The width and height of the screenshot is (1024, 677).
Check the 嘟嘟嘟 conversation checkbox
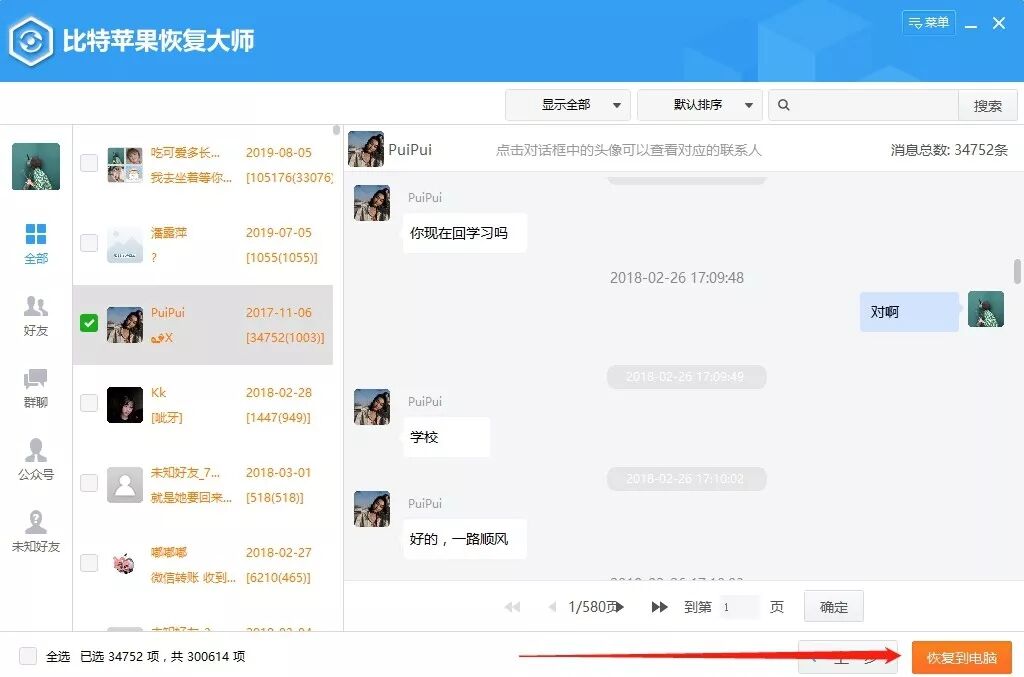click(89, 563)
